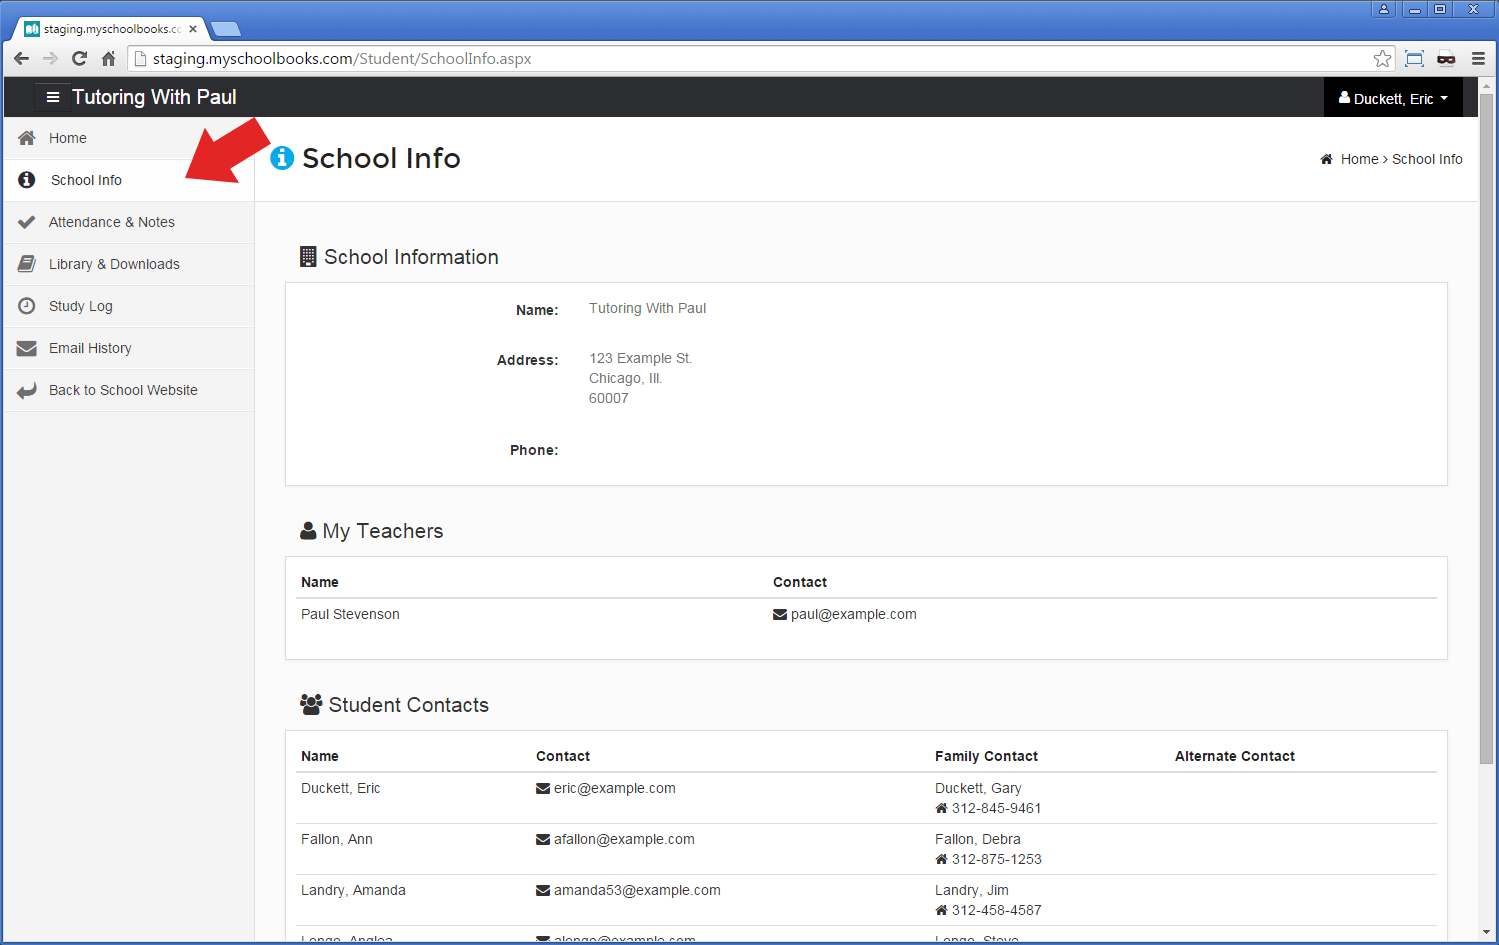Image resolution: width=1499 pixels, height=945 pixels.
Task: Open Library & Downloads via its book icon
Action: click(27, 264)
